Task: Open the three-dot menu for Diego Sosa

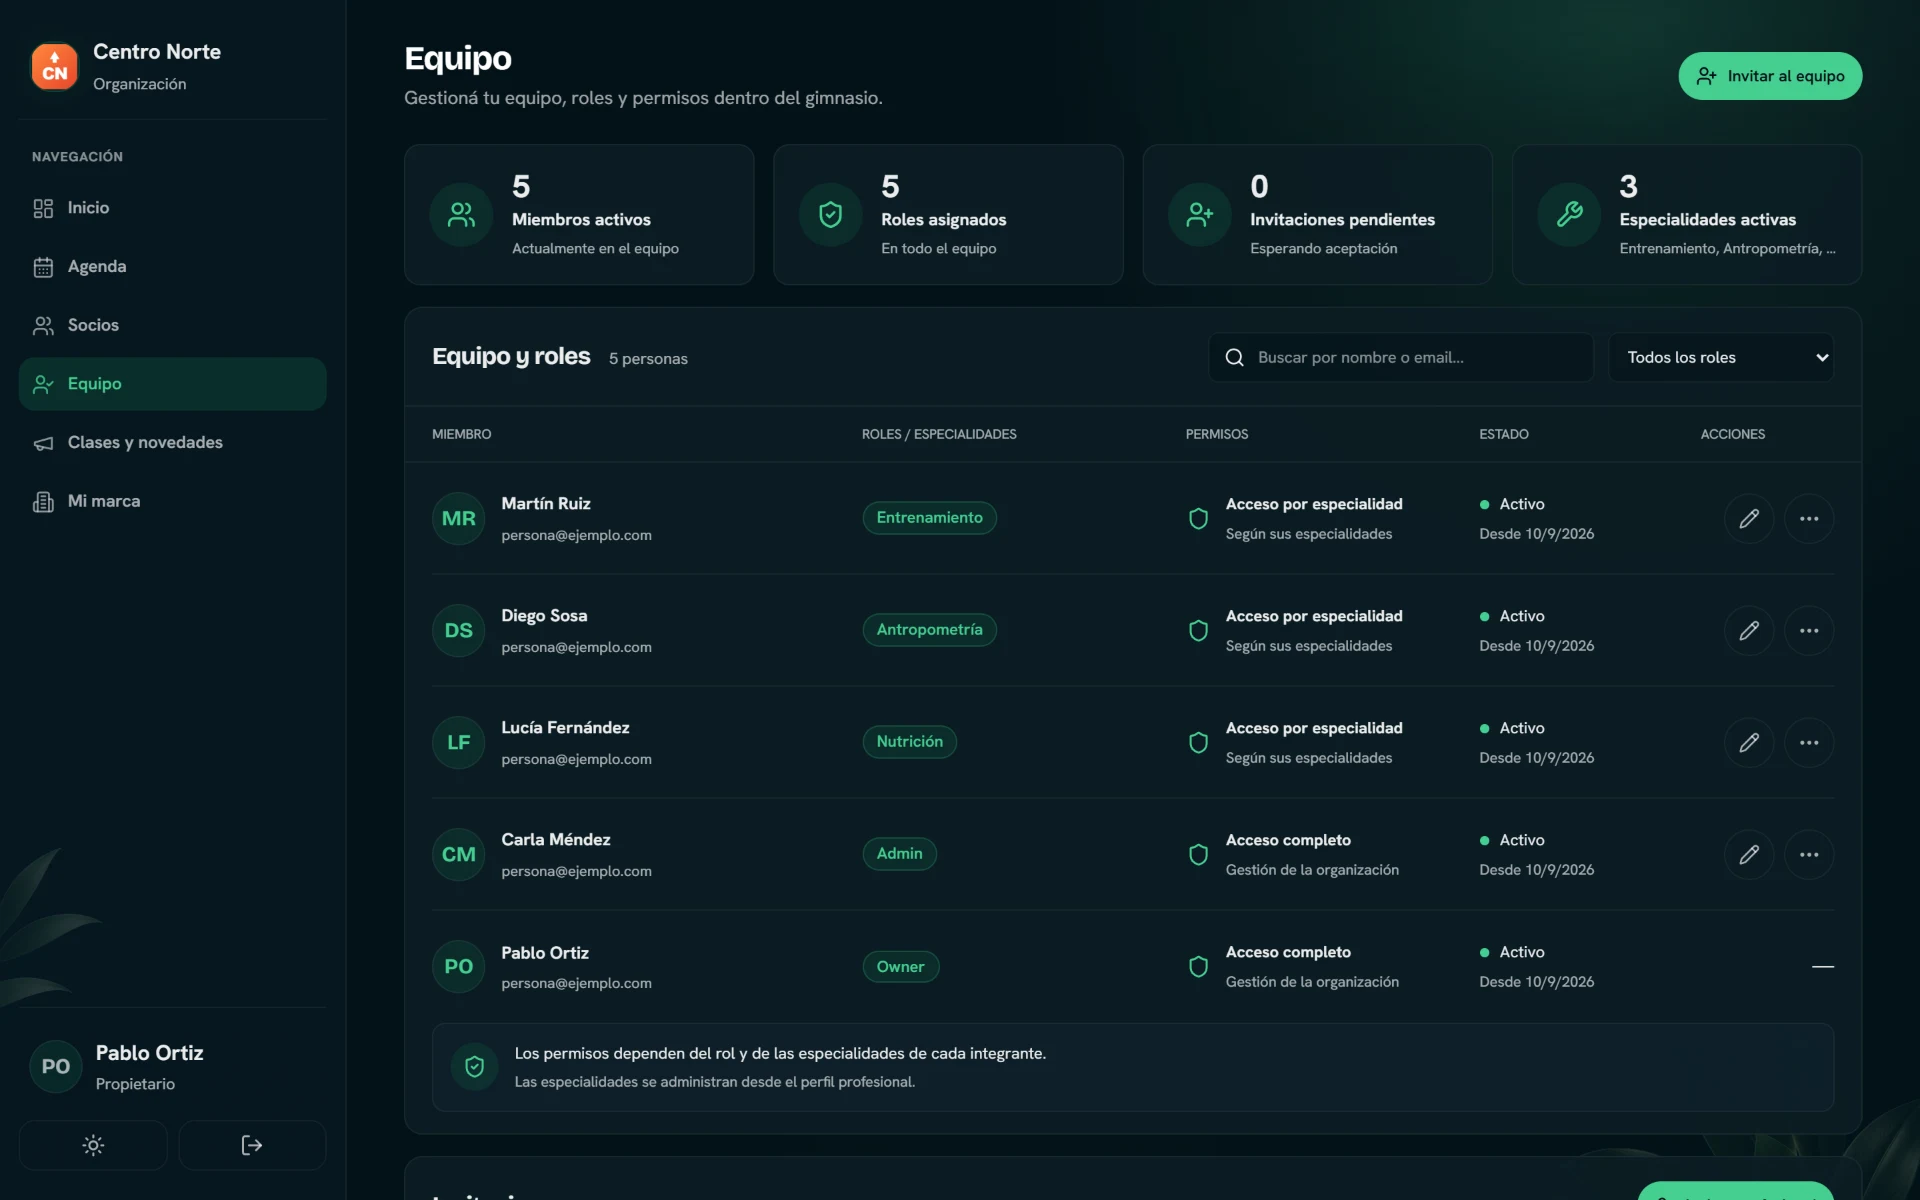Action: [x=1809, y=630]
